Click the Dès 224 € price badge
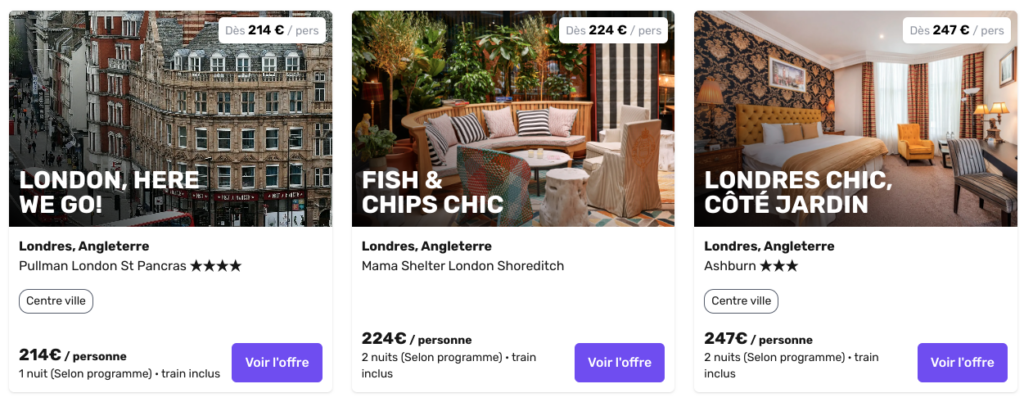The height and width of the screenshot is (402, 1024). (x=613, y=30)
